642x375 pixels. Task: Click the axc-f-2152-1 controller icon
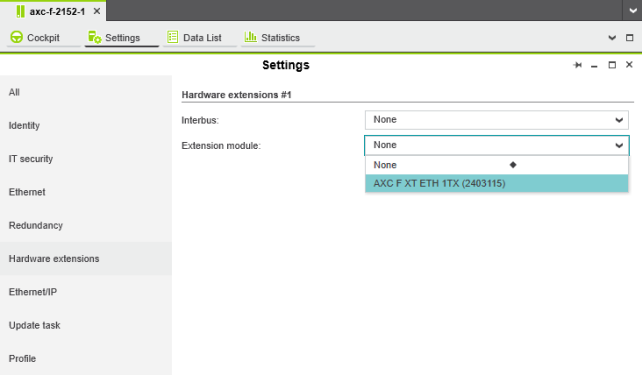(x=20, y=11)
